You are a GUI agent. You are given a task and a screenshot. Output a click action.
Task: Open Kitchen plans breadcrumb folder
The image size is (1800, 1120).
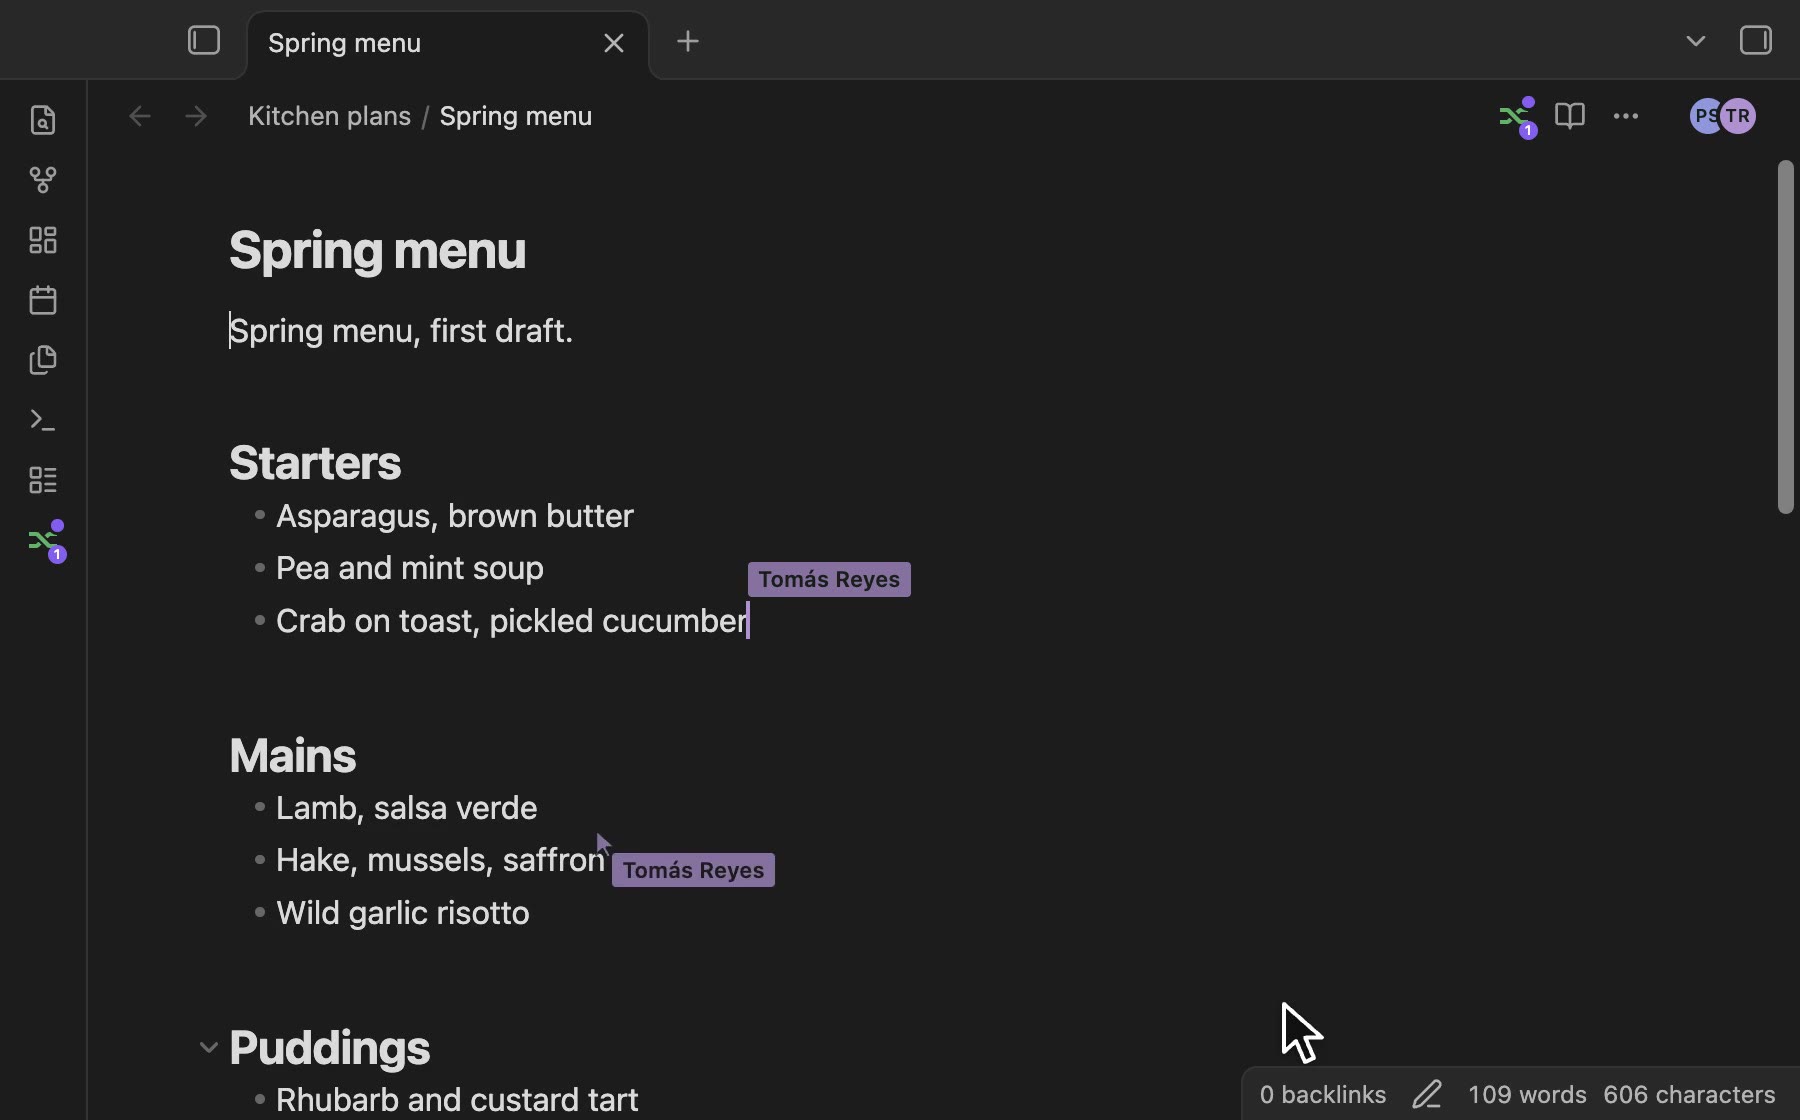[x=329, y=116]
